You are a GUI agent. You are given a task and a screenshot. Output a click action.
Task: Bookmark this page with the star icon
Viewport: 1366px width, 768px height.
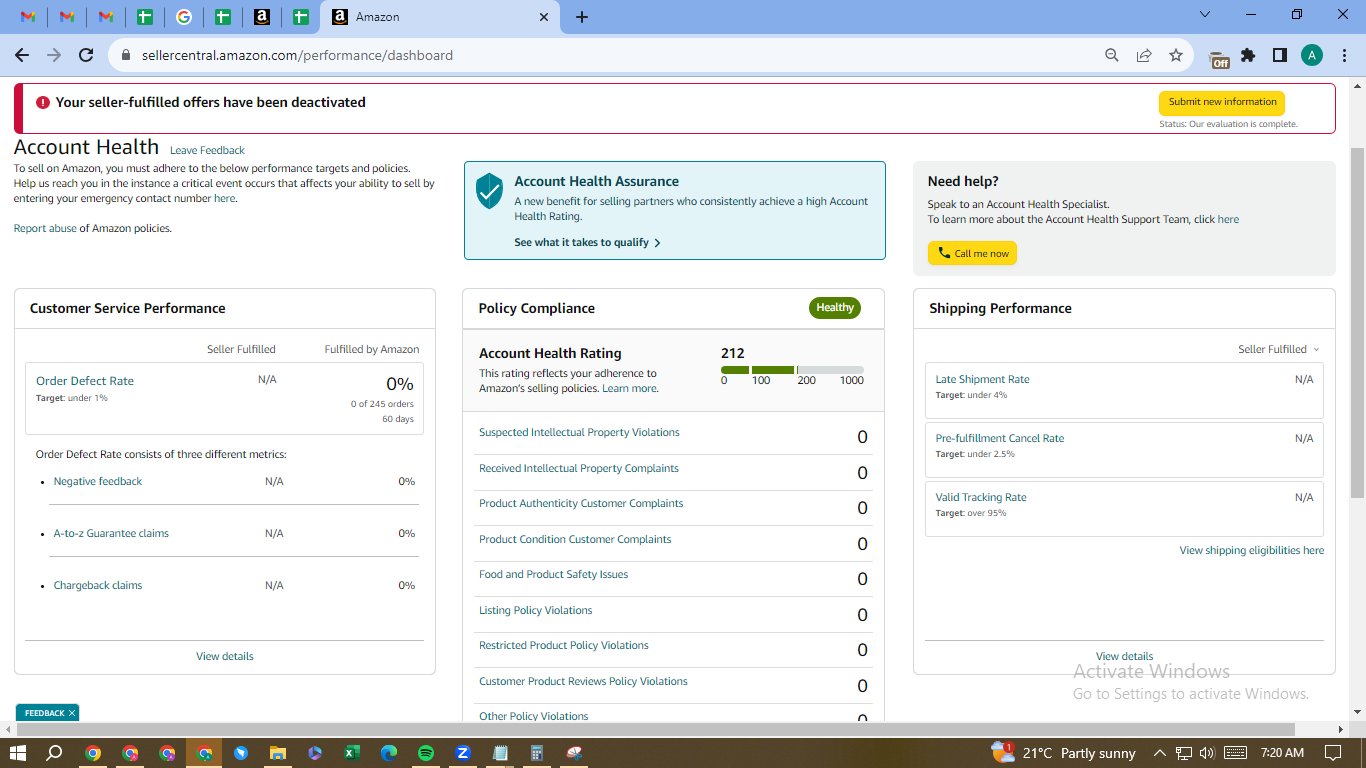pos(1176,55)
